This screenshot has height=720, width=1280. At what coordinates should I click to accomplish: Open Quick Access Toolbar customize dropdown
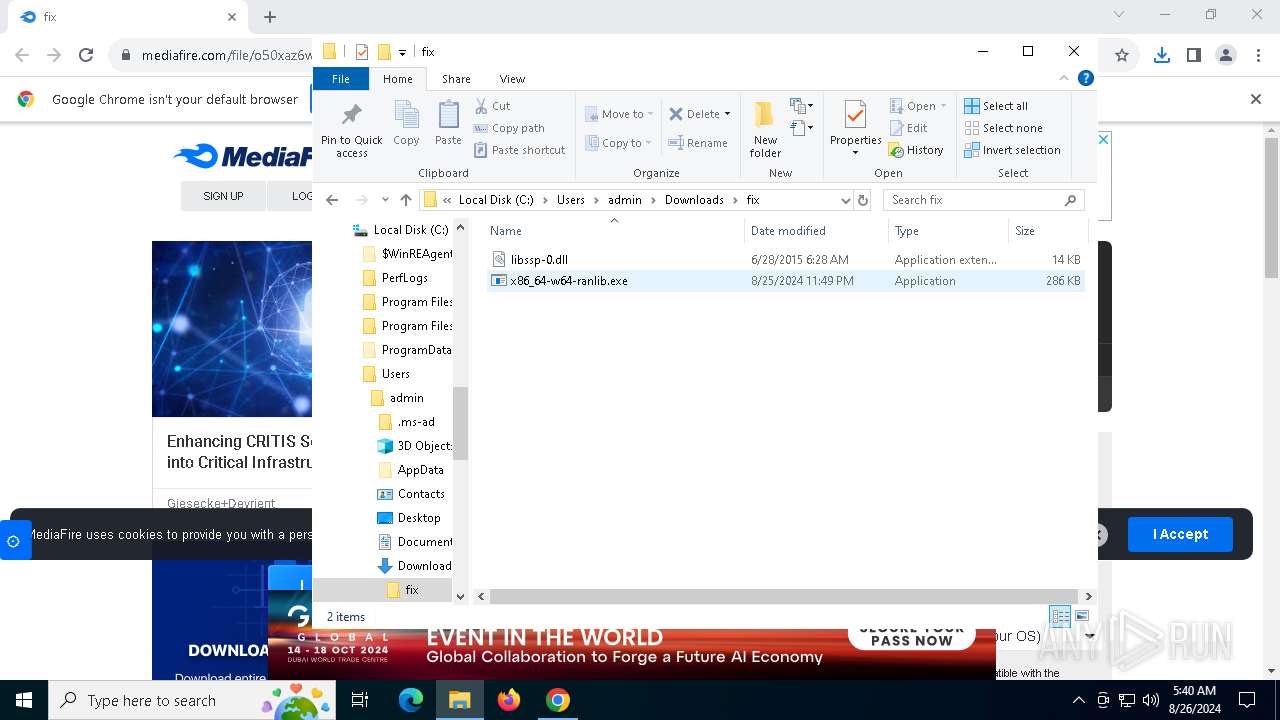click(x=402, y=52)
